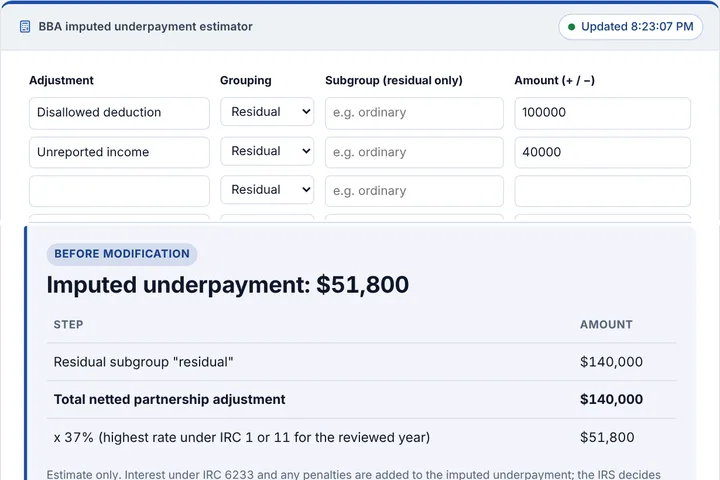Click the Imputed underpayment: $51,800 heading
Viewport: 720px width, 480px height.
(228, 285)
